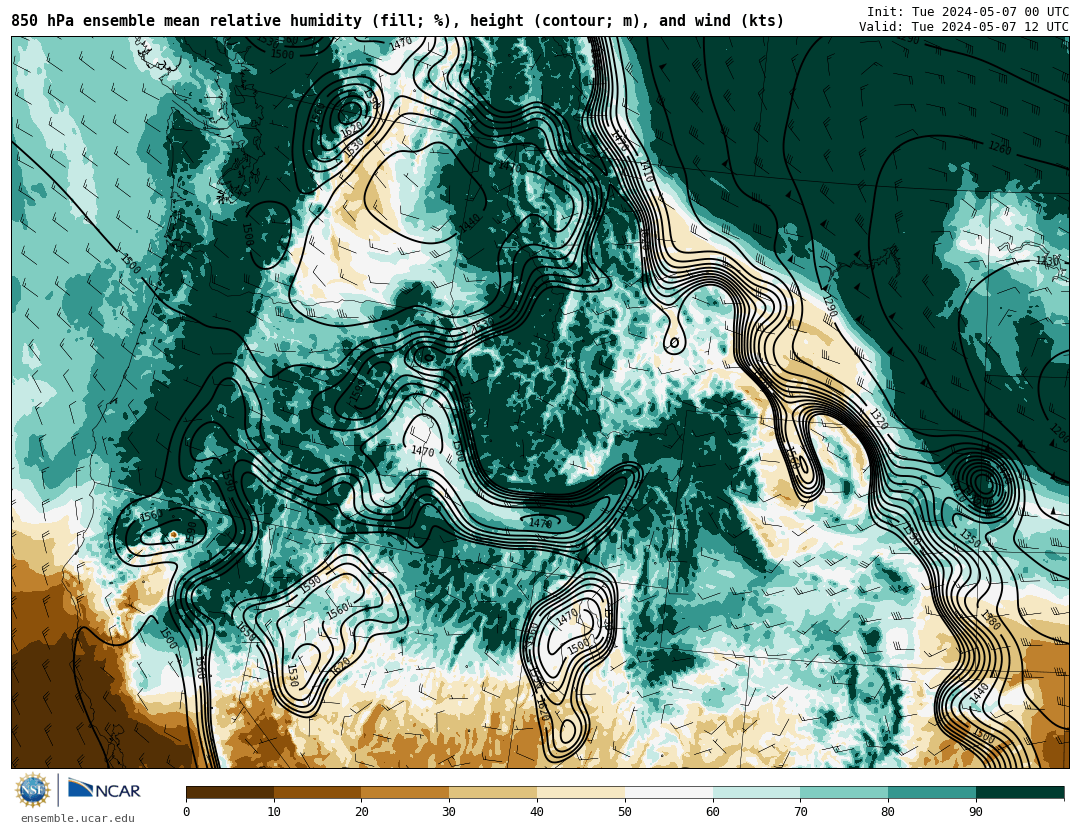Click the colorbar tick label 90
Viewport: 1080px width, 831px height.
[976, 812]
